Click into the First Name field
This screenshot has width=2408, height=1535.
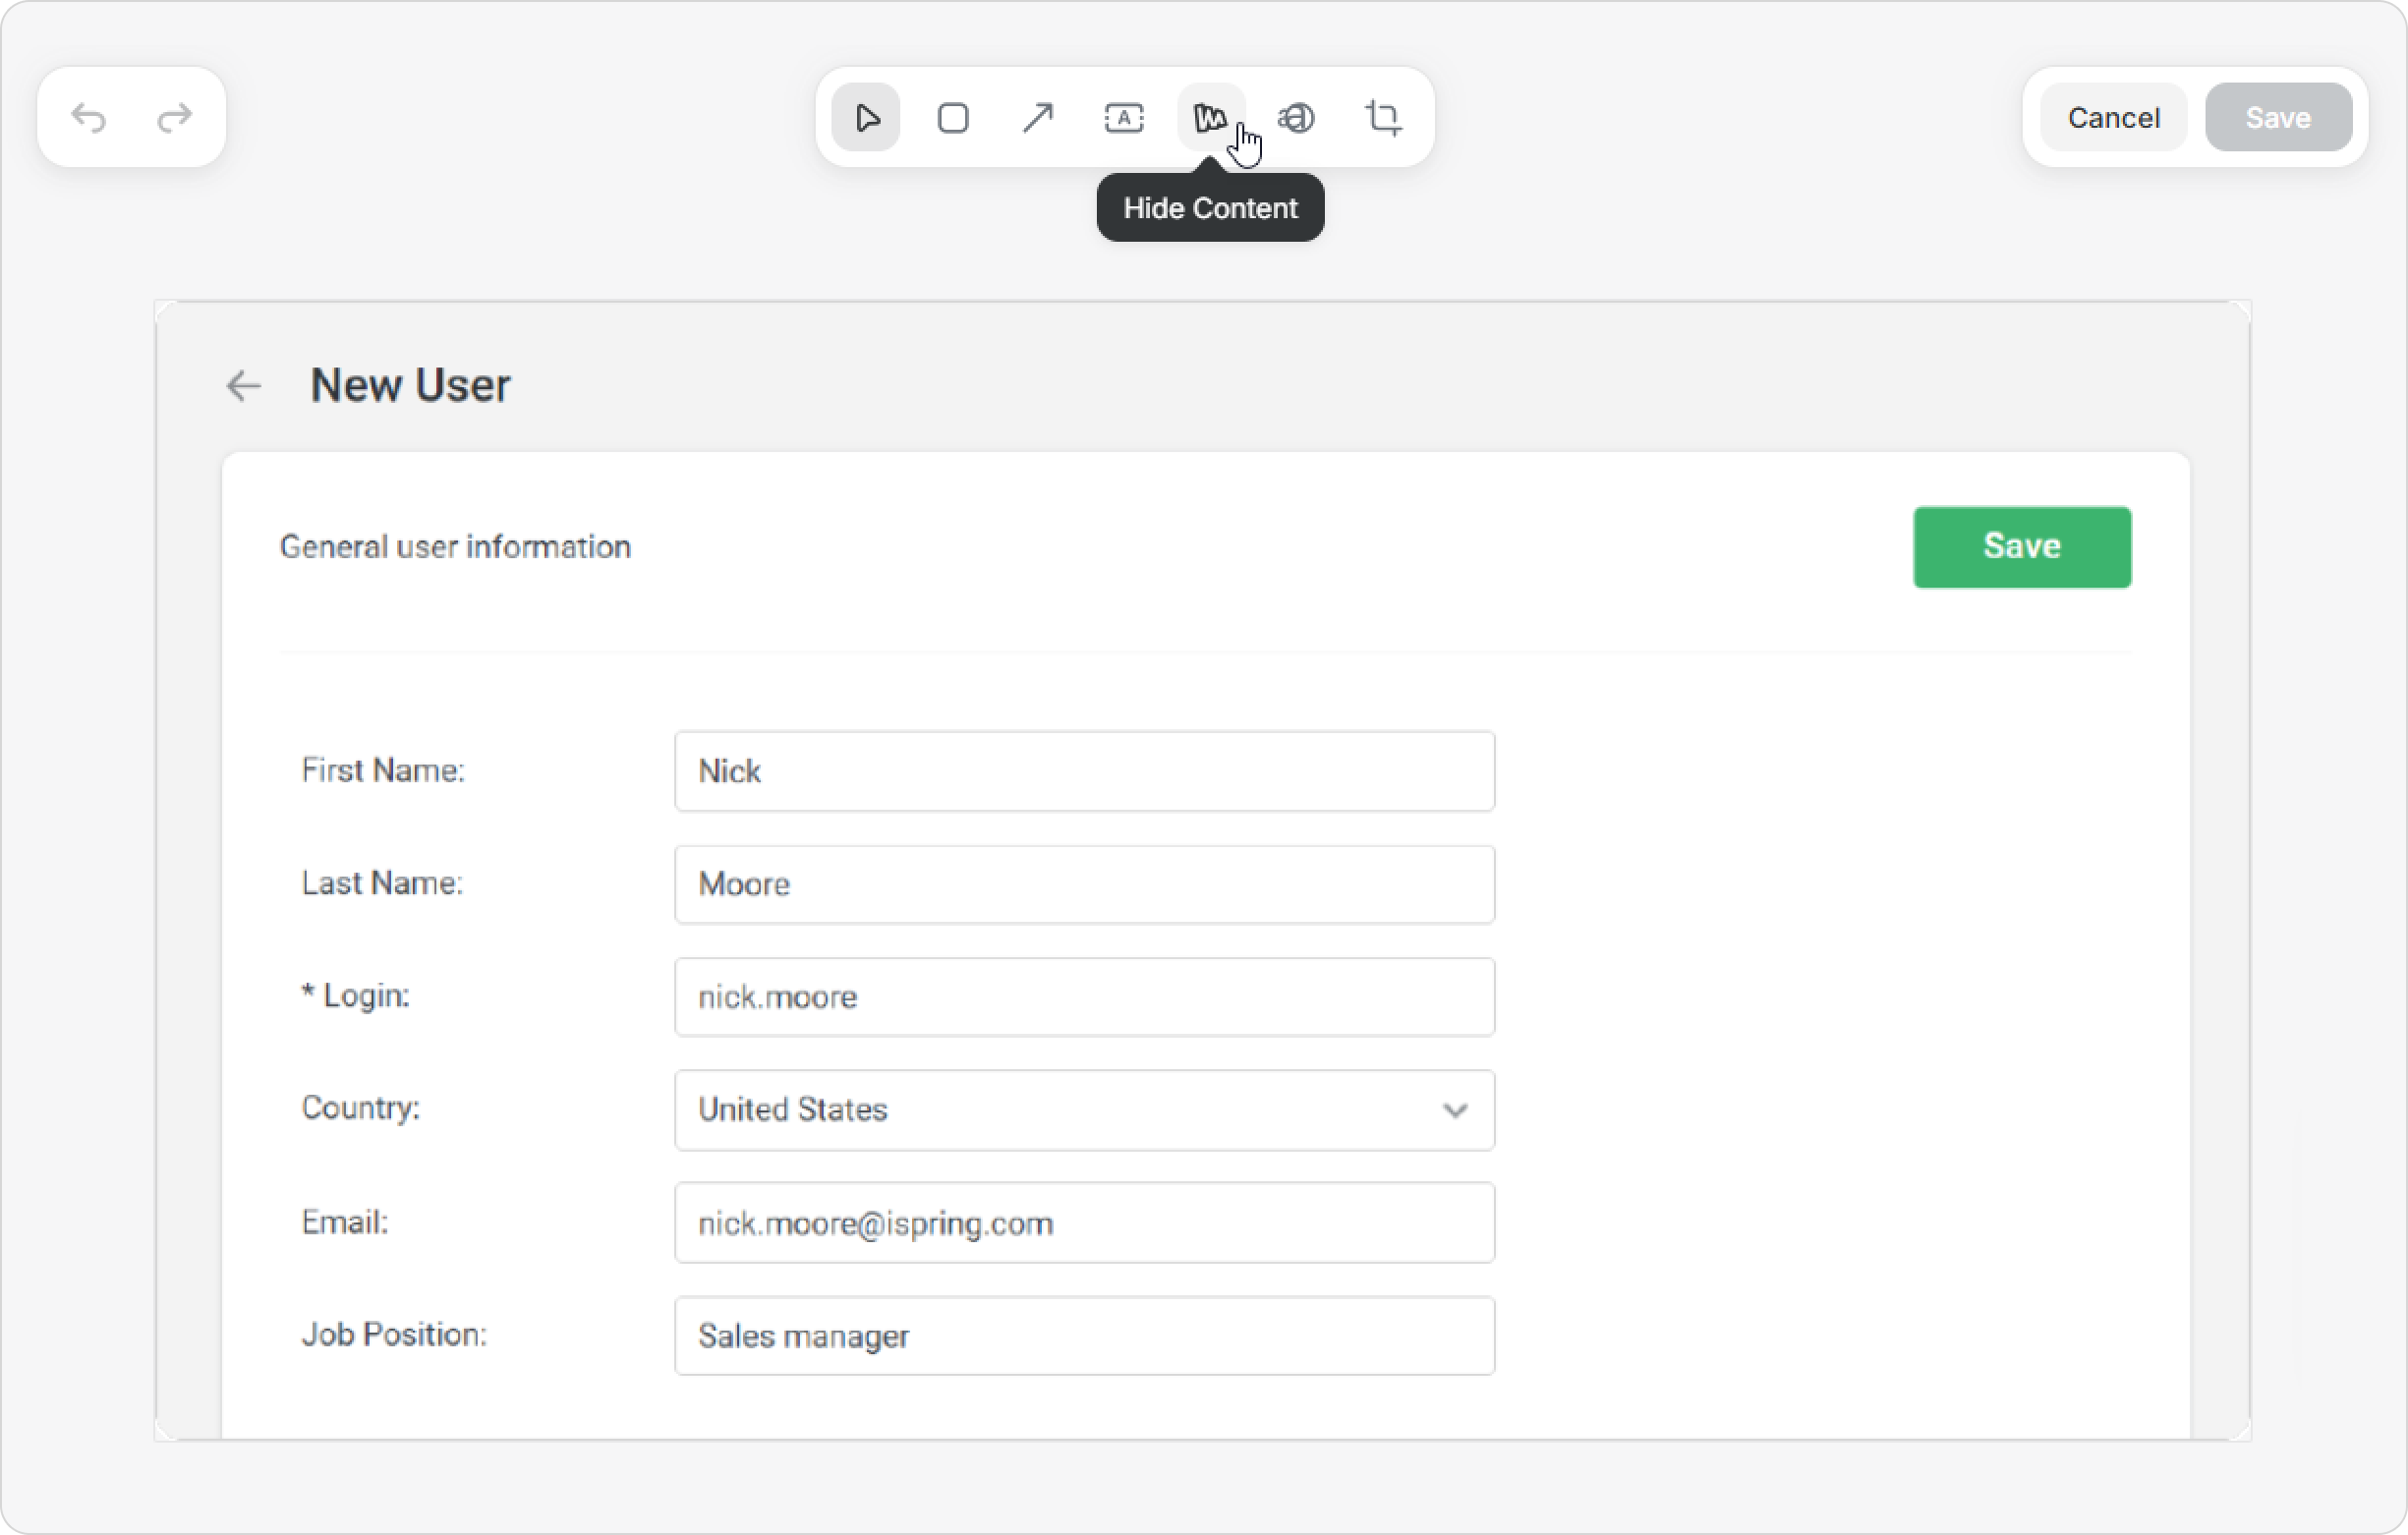[1084, 771]
